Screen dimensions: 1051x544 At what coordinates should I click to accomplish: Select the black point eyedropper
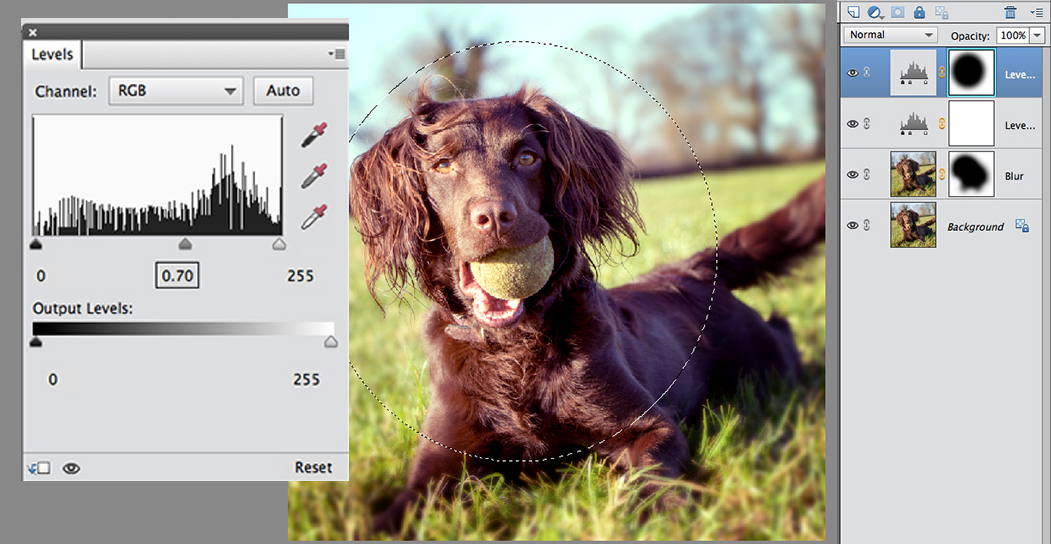tap(314, 135)
